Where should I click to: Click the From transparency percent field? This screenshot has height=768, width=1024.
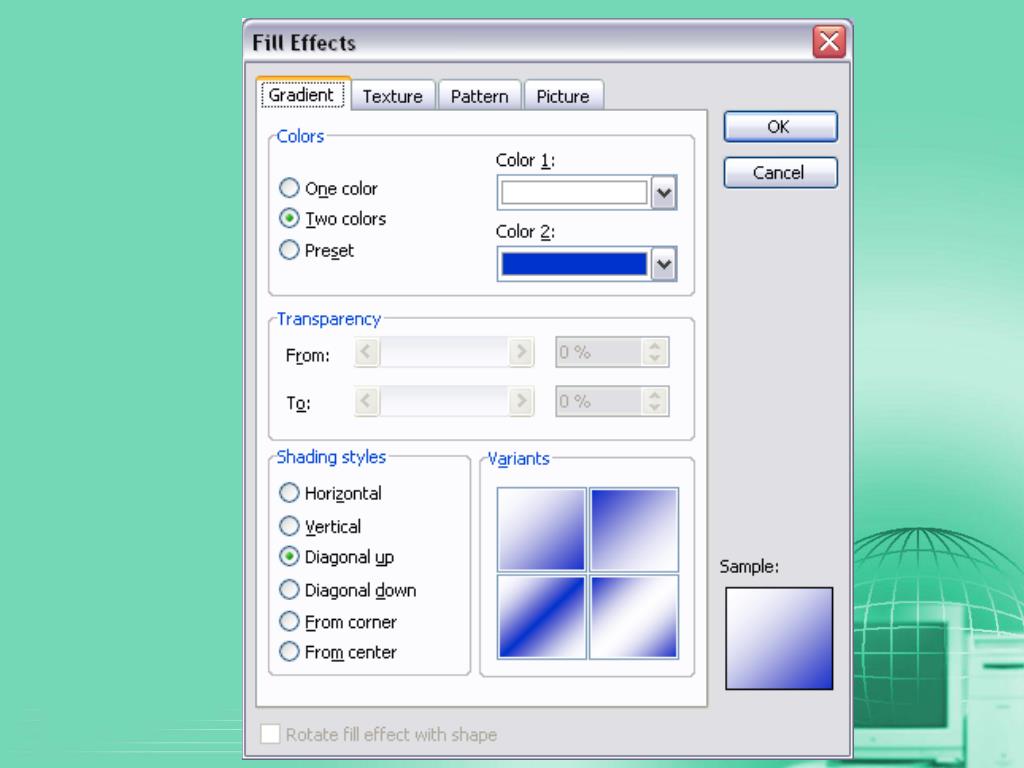(x=598, y=352)
